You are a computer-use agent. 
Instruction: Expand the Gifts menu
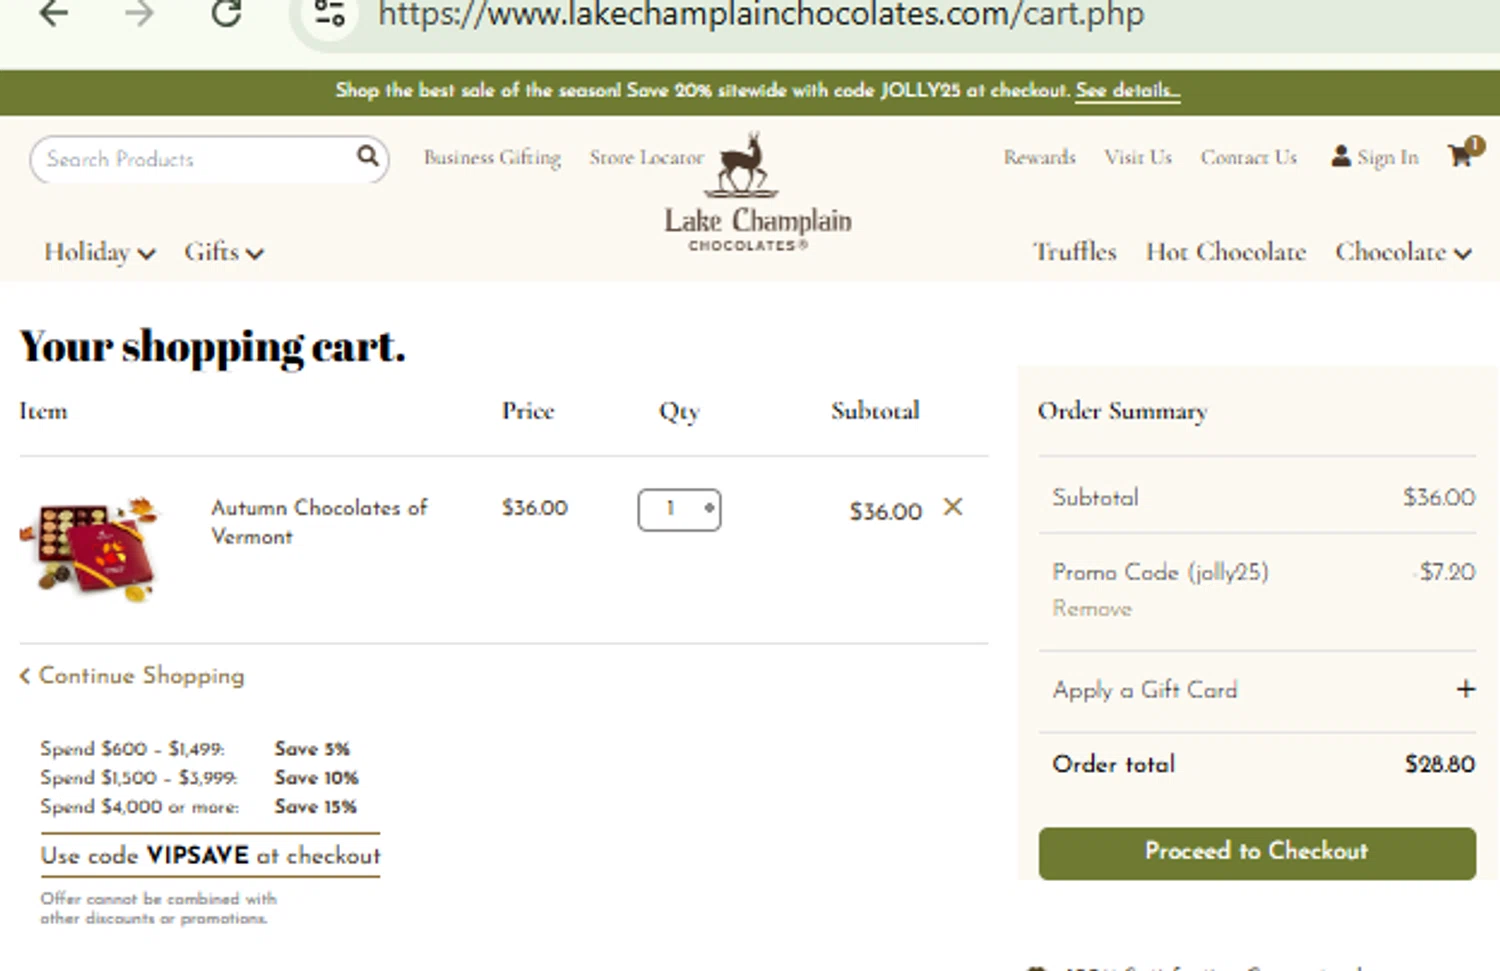(223, 252)
